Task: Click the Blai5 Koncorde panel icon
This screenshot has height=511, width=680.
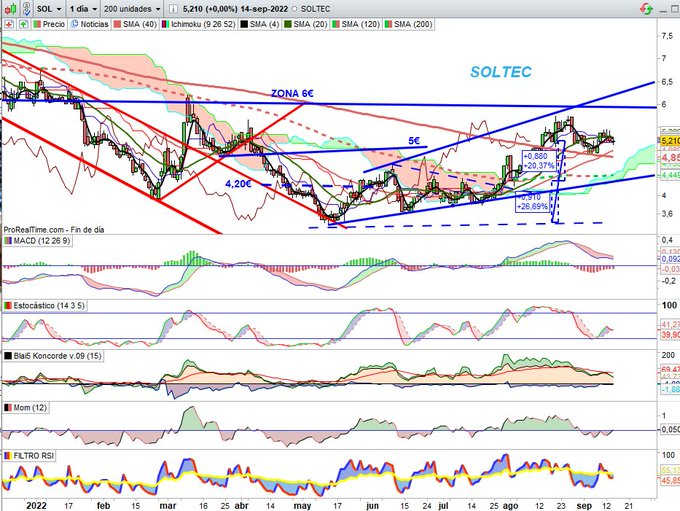Action: [x=8, y=356]
